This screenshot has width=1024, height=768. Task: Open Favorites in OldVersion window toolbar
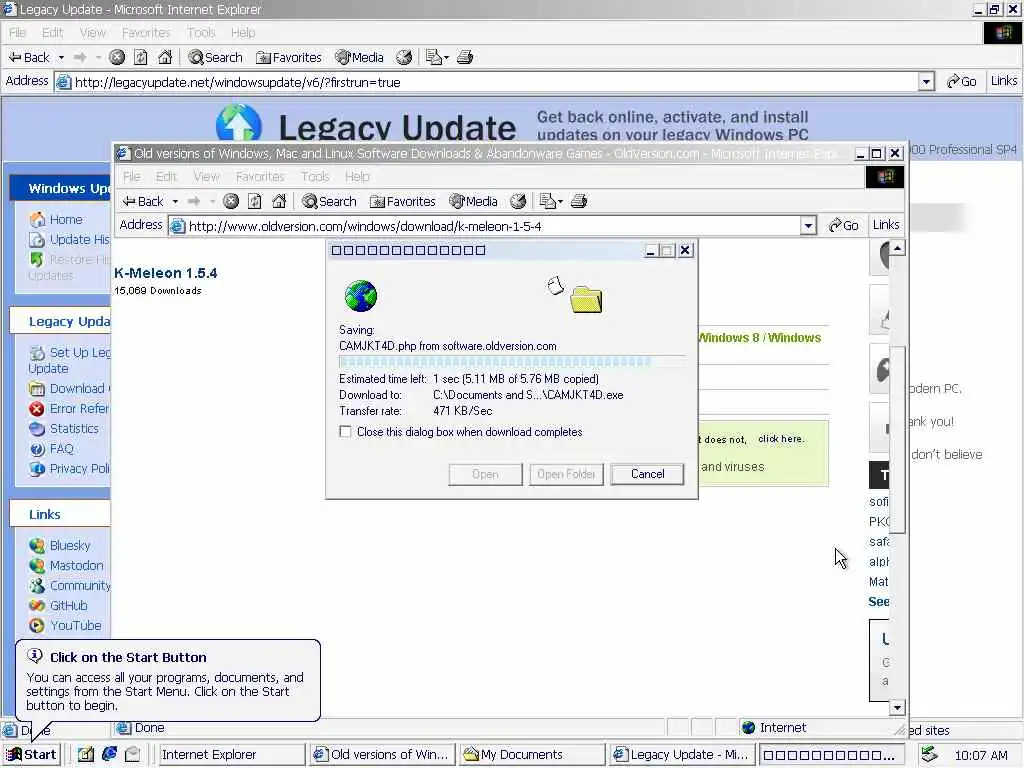tap(402, 201)
